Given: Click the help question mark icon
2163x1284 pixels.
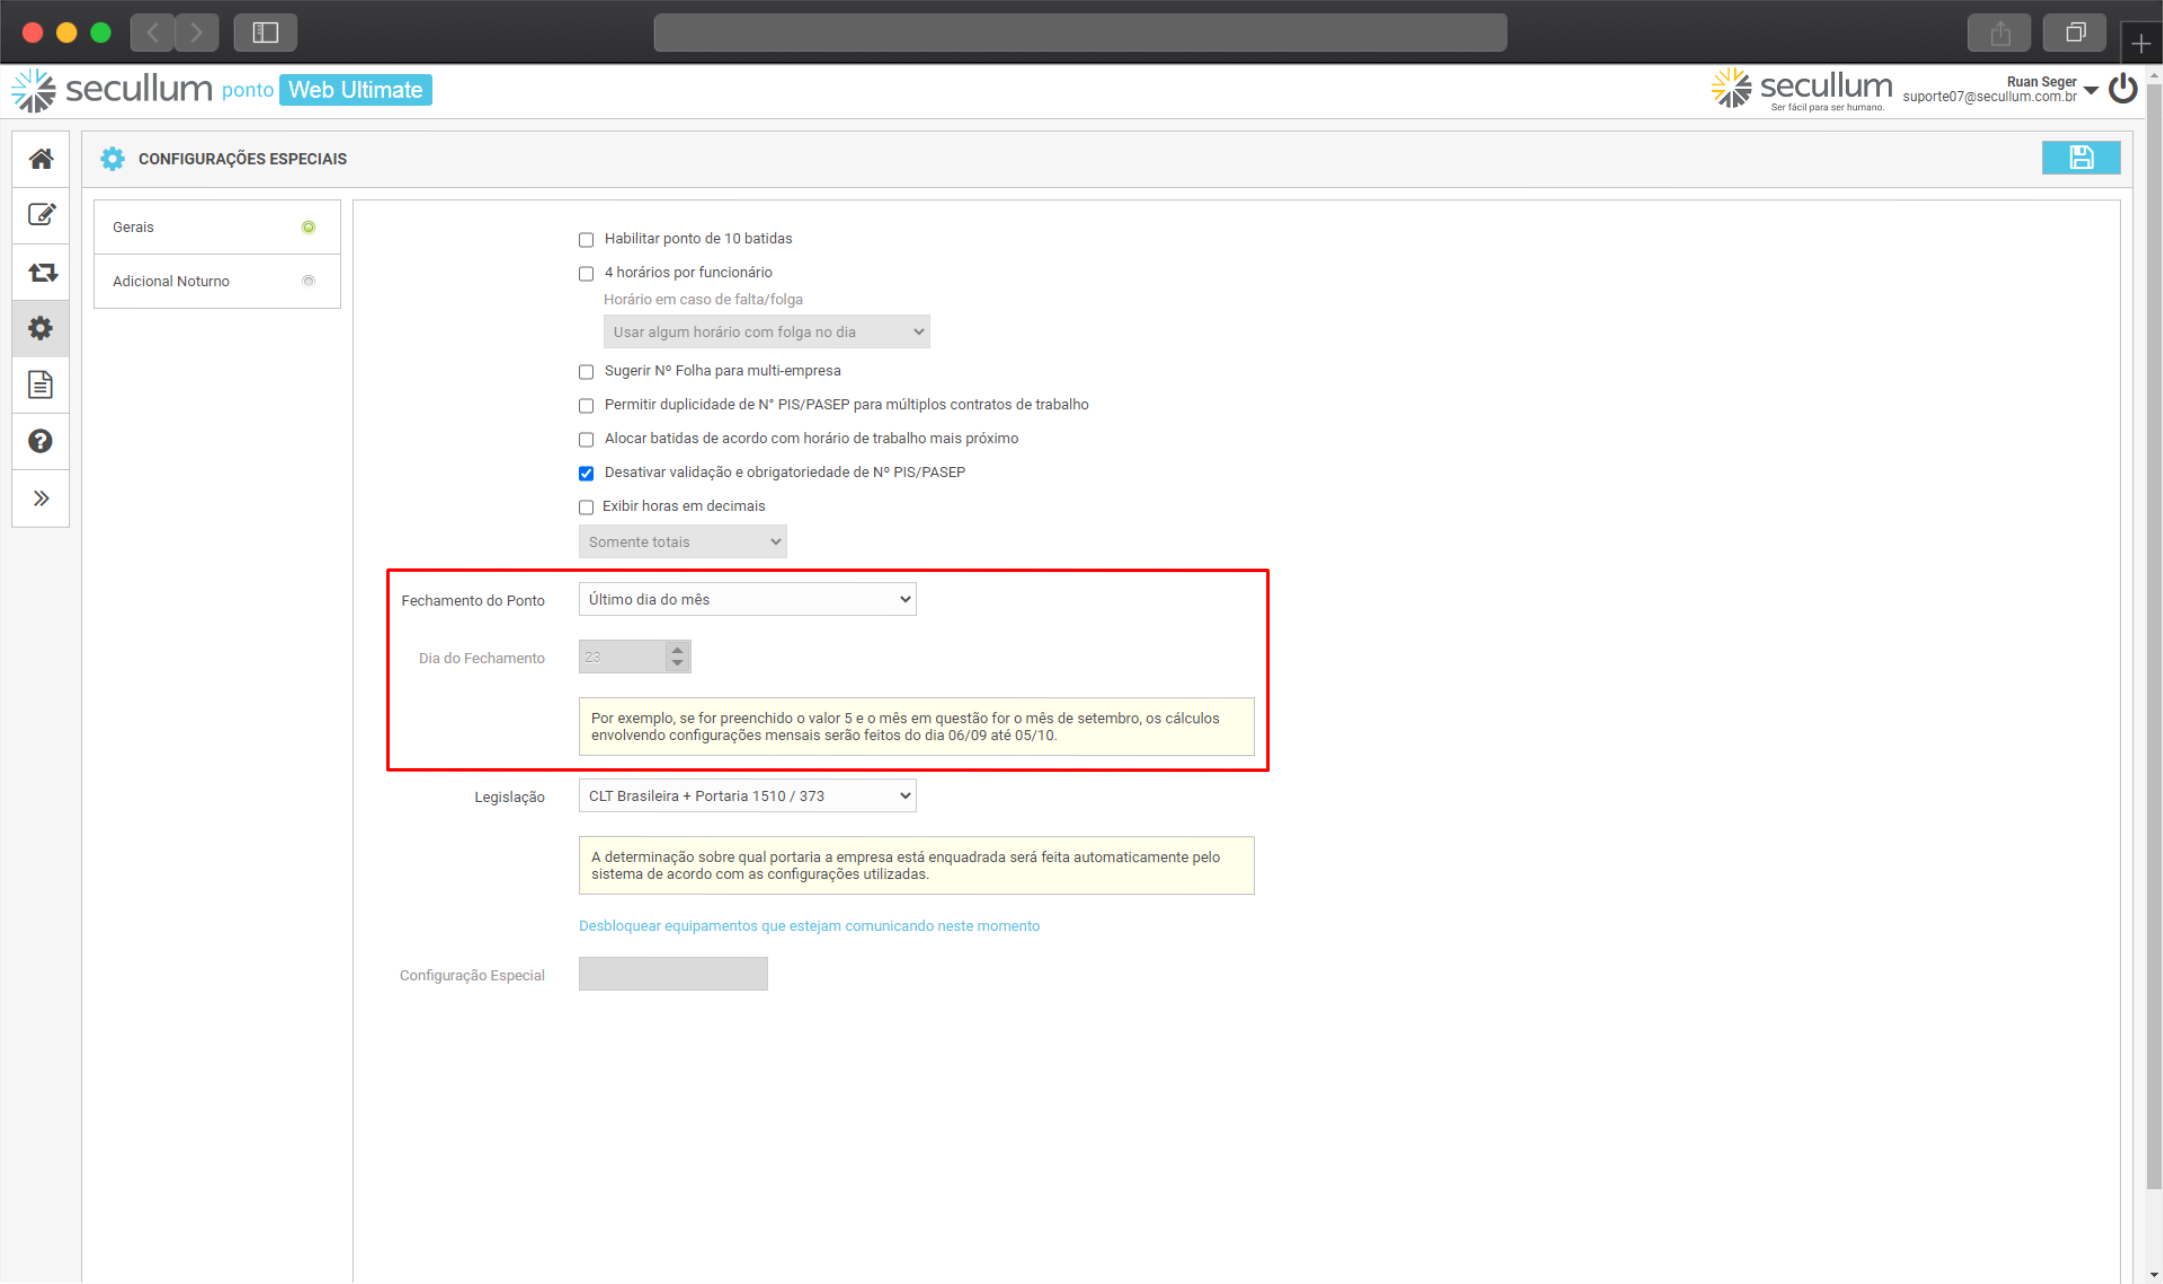Looking at the screenshot, I should (x=41, y=441).
